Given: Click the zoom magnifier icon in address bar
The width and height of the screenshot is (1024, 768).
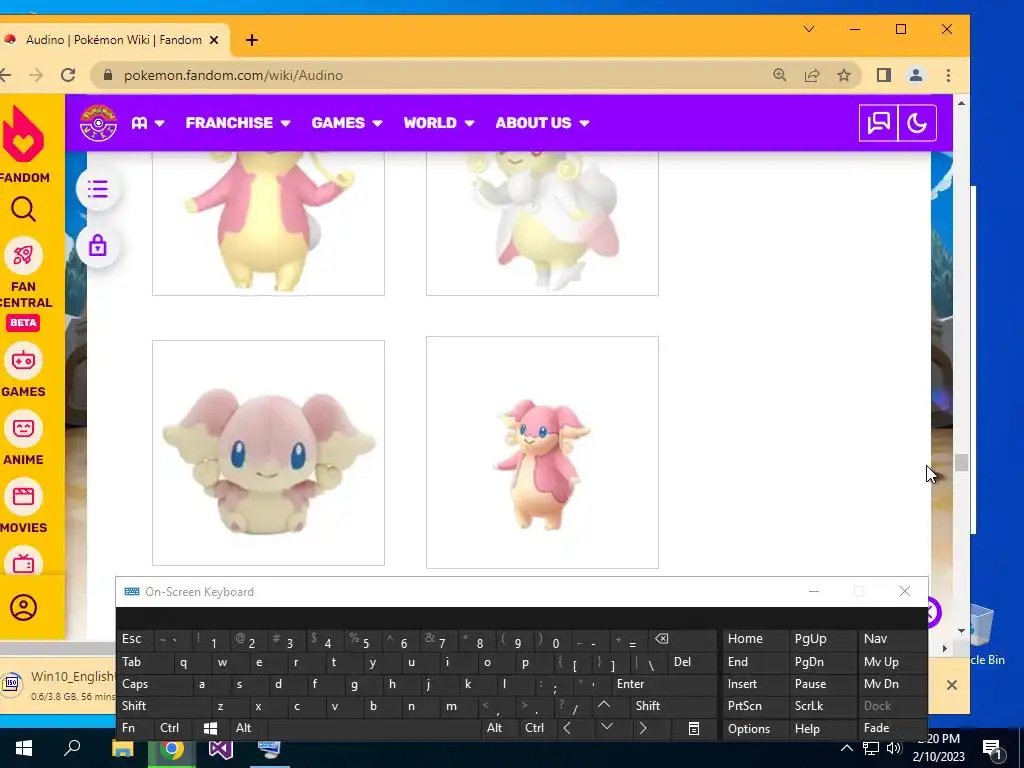Looking at the screenshot, I should click(x=779, y=75).
